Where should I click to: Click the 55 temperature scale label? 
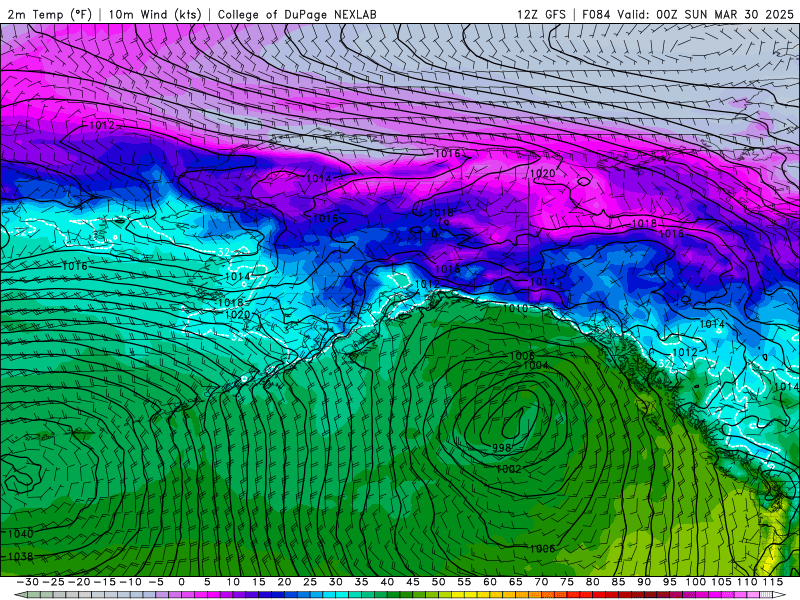pyautogui.click(x=464, y=582)
